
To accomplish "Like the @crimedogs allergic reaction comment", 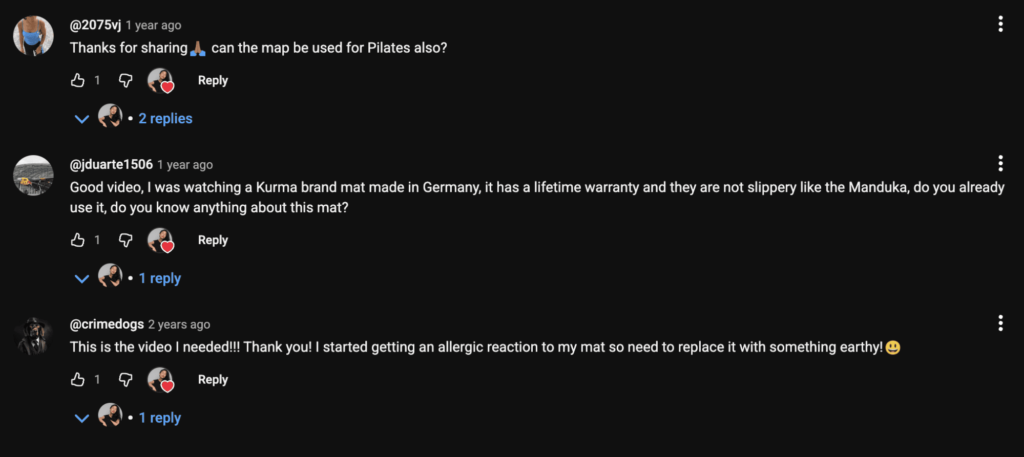I will [x=78, y=379].
